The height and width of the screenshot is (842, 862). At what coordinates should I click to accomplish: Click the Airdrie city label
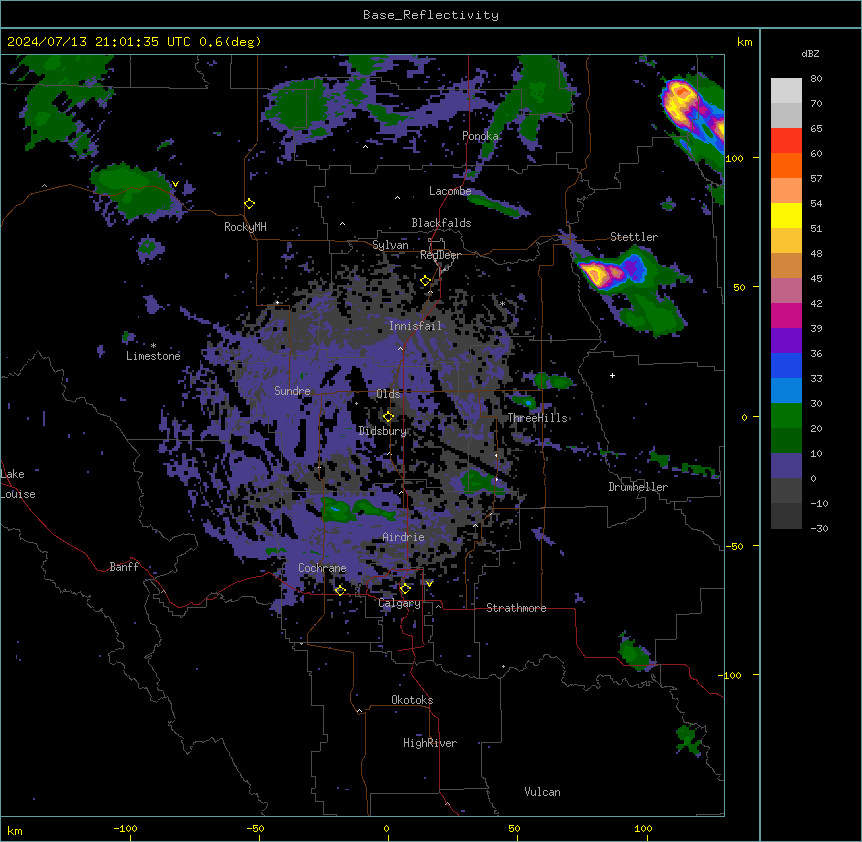coord(404,537)
